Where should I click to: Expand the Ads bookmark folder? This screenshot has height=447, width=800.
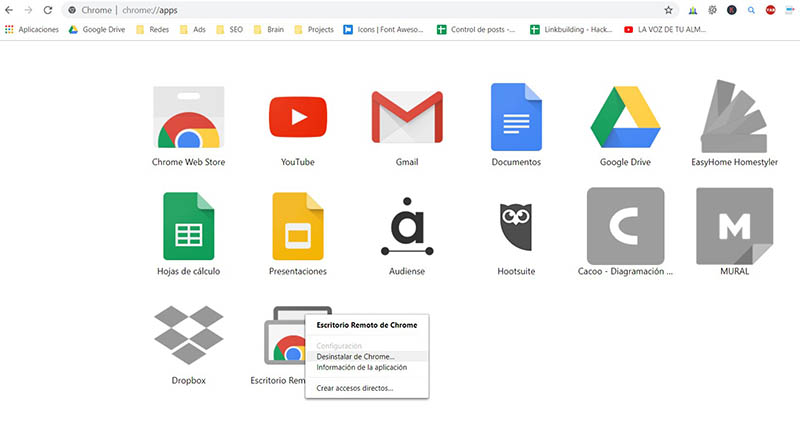[x=192, y=30]
